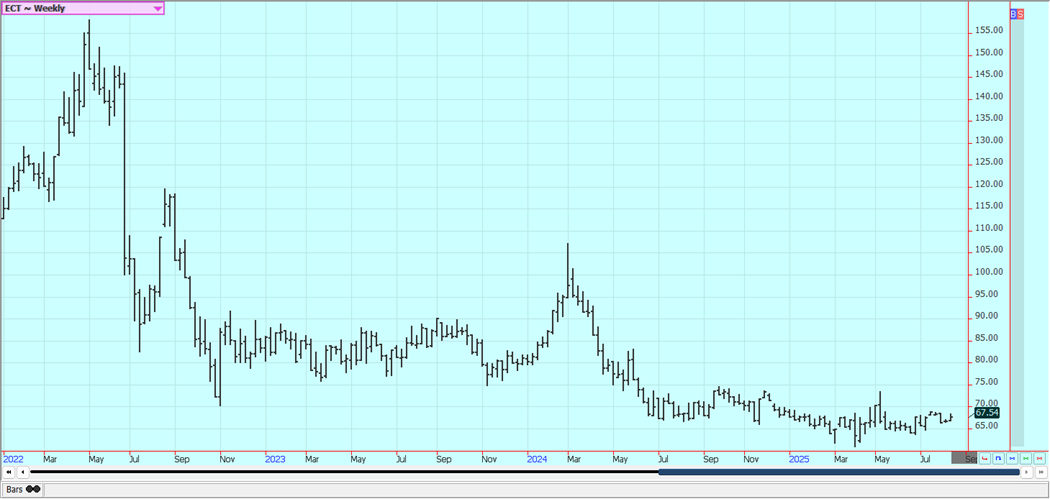This screenshot has width=1050, height=499.
Task: Click the 2024 year label on time axis
Action: click(537, 459)
